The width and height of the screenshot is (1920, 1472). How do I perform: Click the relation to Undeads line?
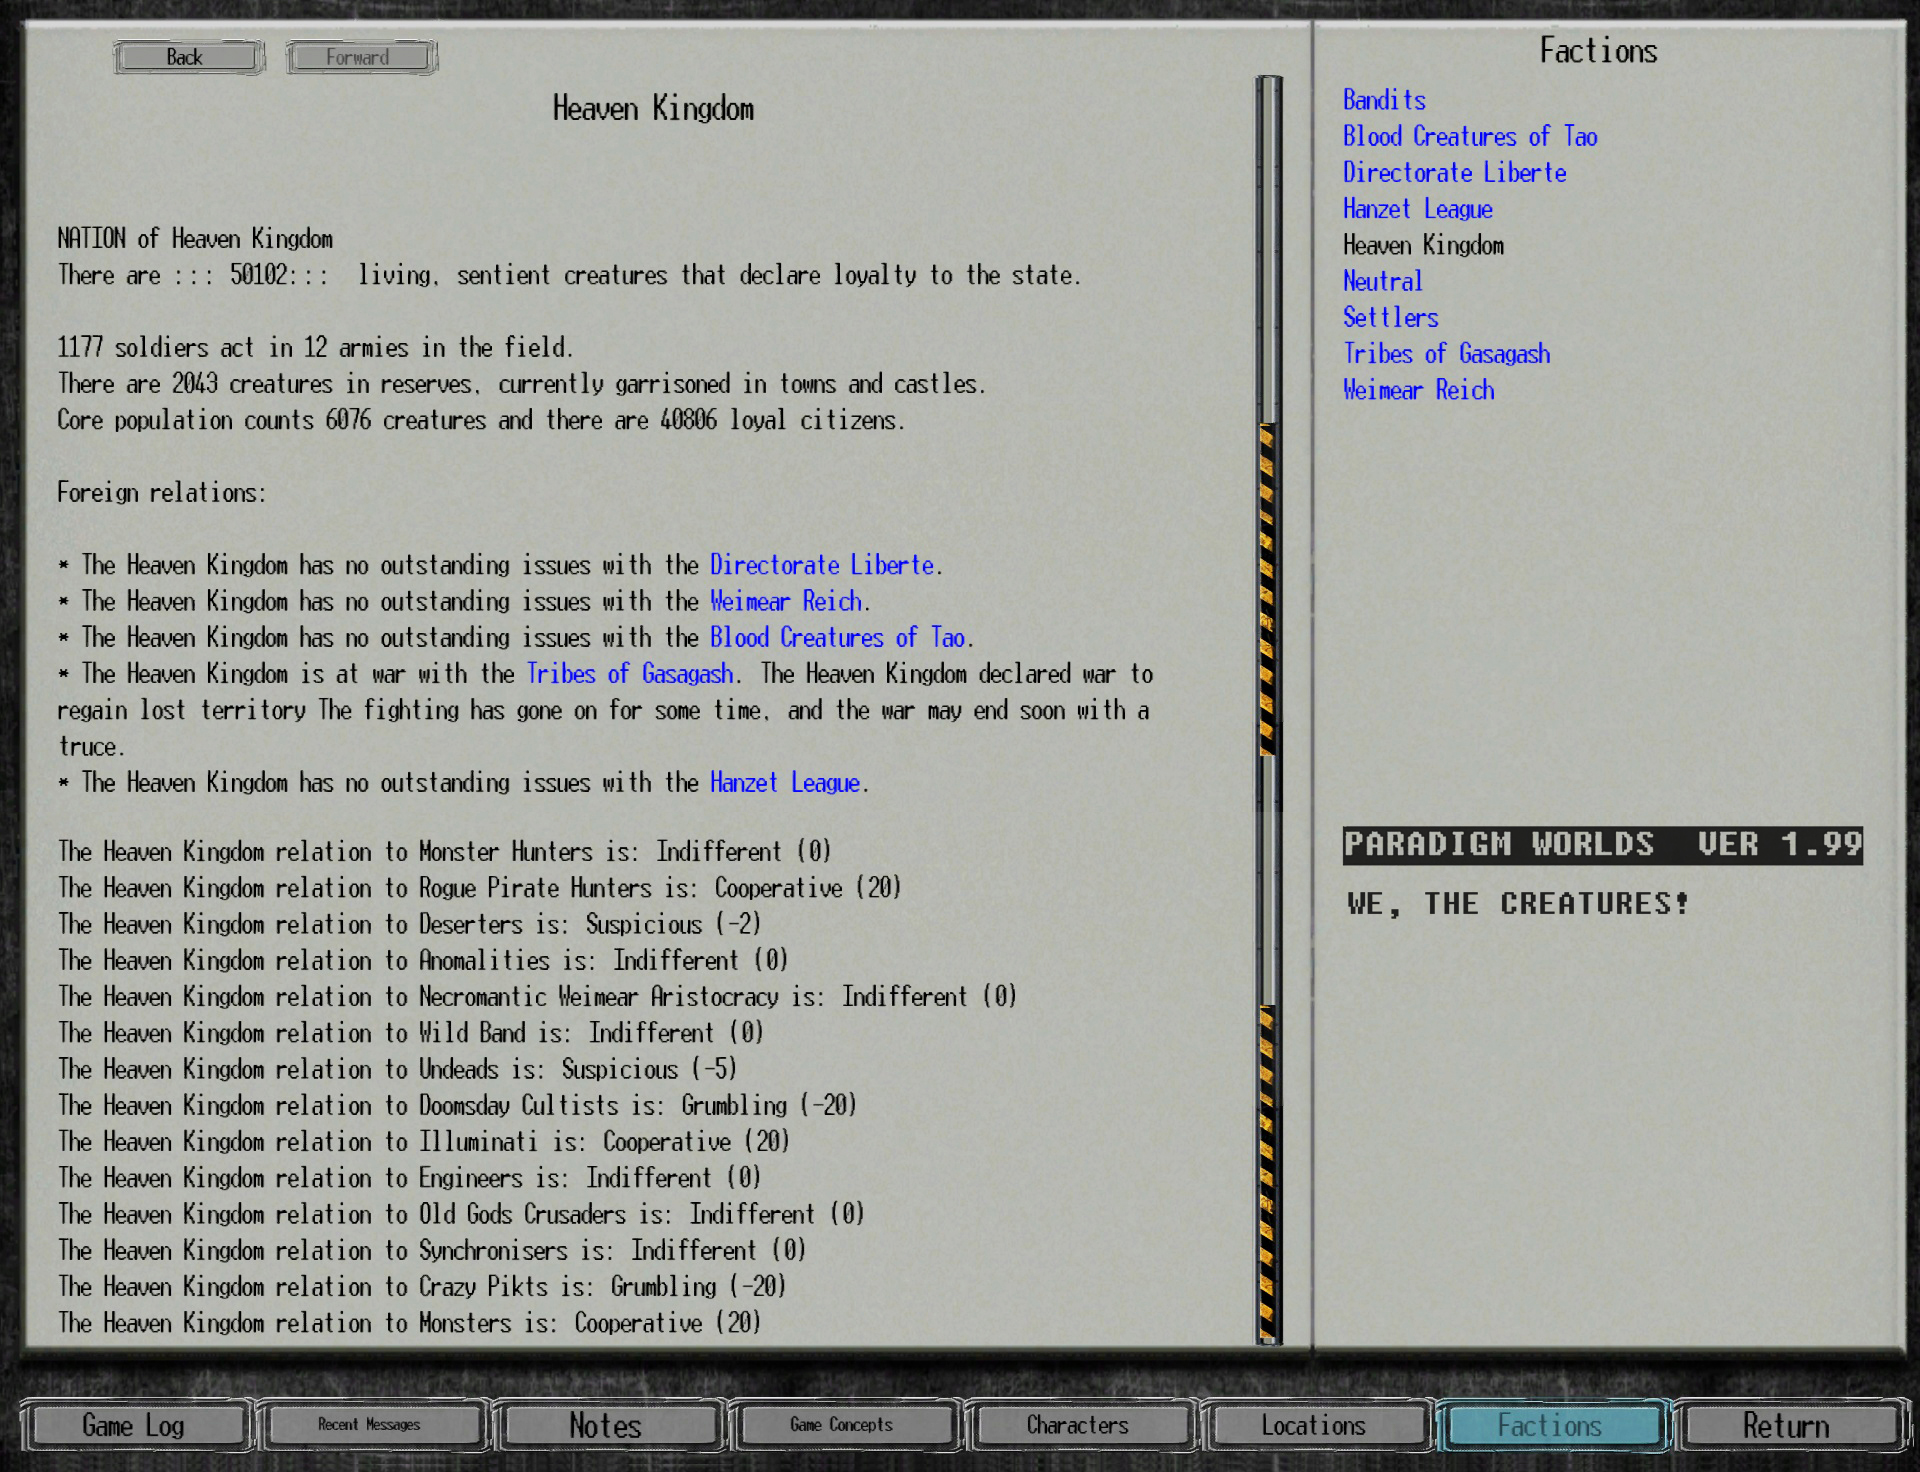(398, 1069)
